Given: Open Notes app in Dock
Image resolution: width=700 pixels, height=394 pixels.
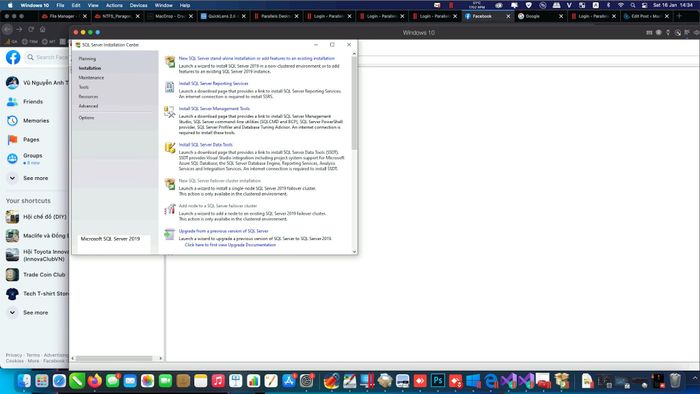Looking at the screenshot, I should (200, 381).
